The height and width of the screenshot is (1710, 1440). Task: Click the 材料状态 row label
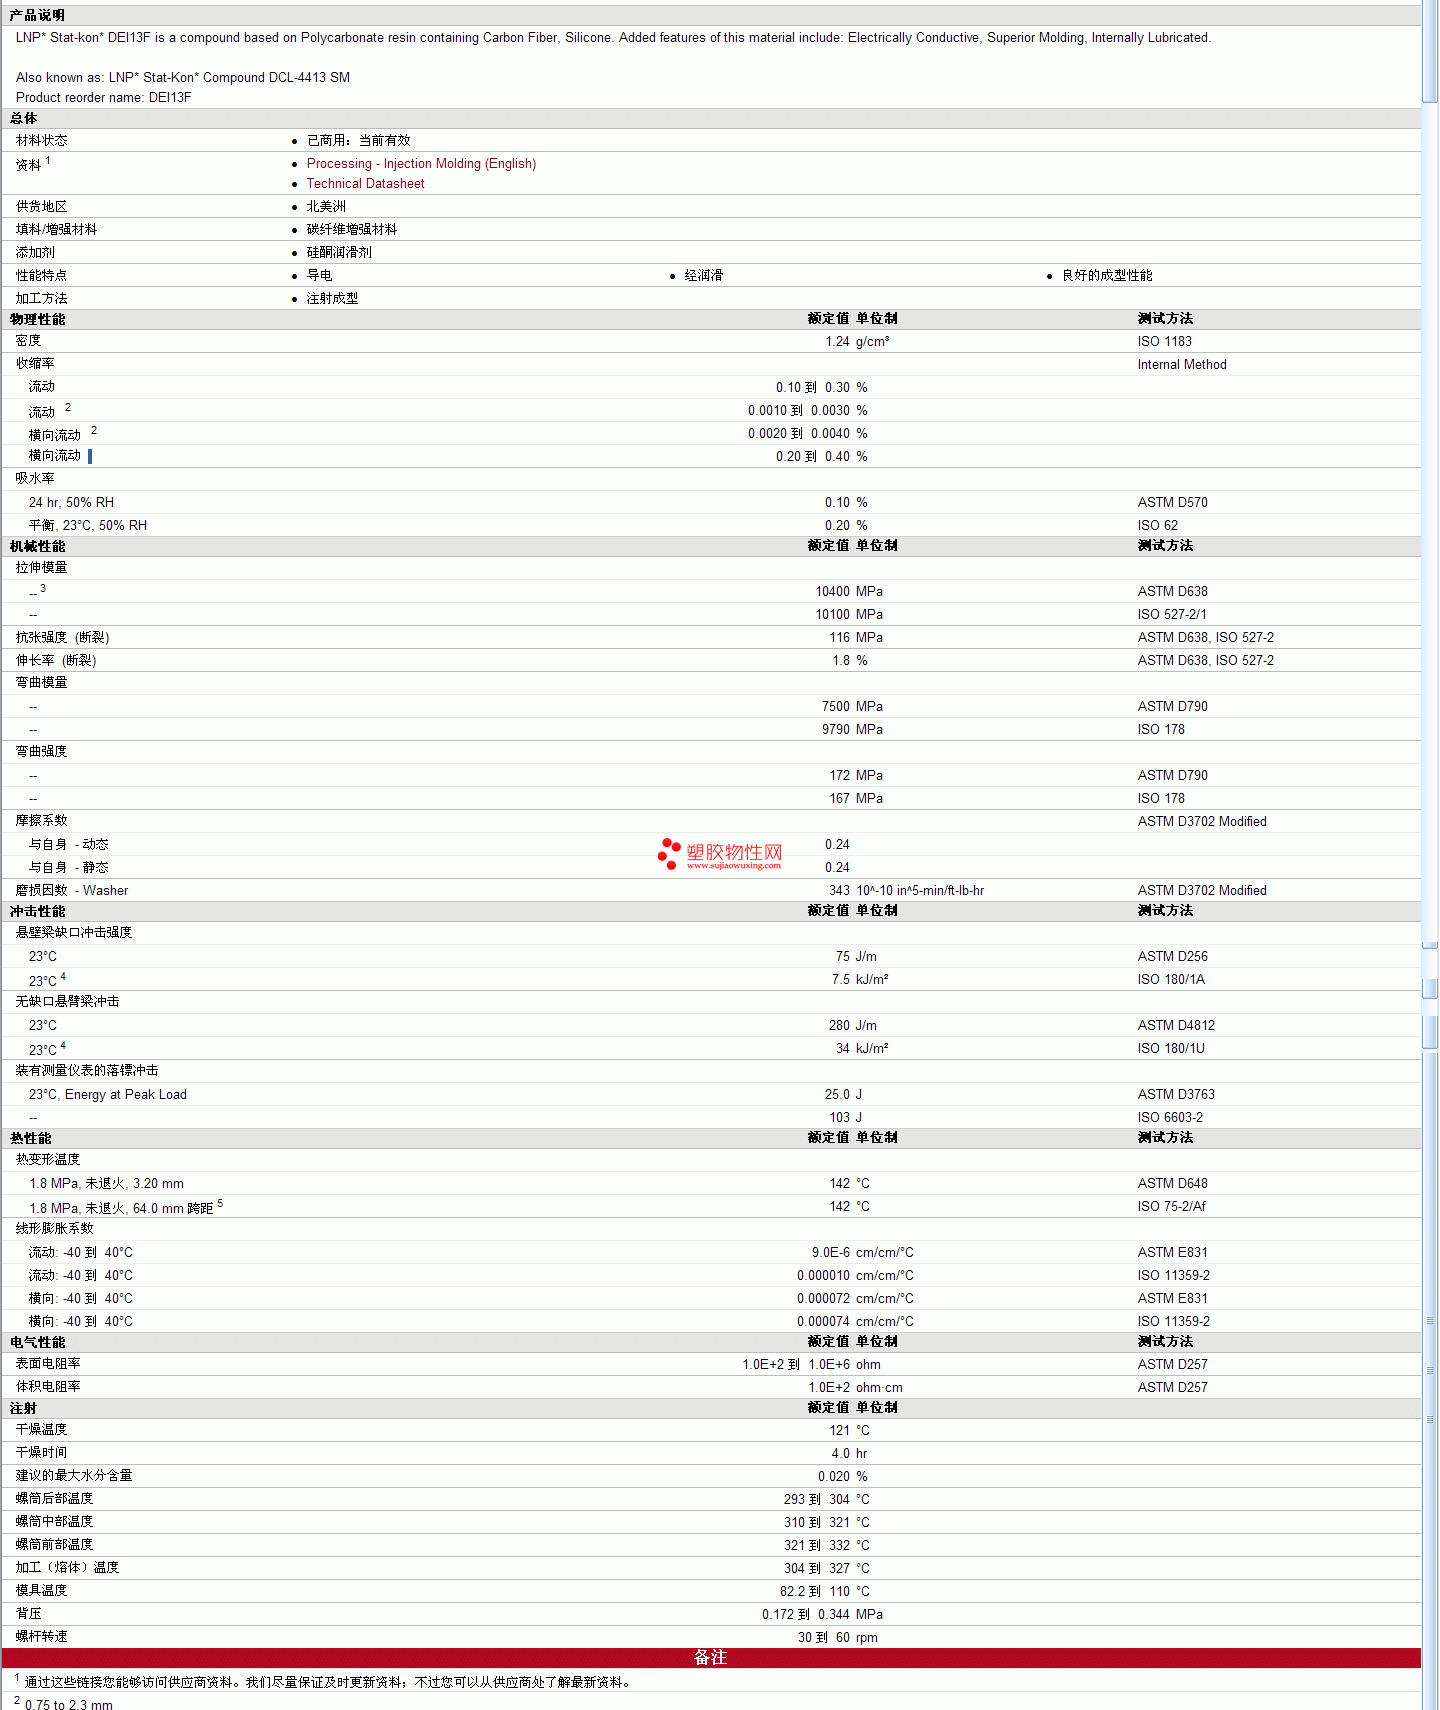click(42, 141)
